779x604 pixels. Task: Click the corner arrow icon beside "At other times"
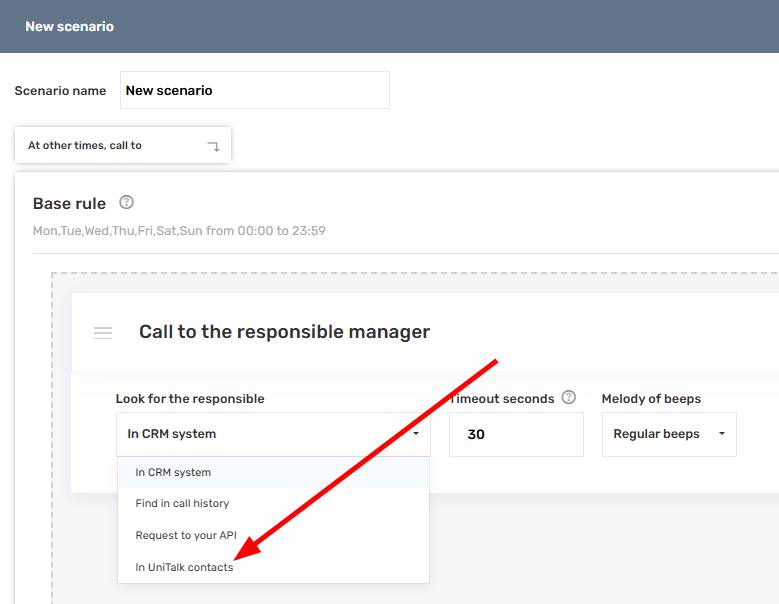[213, 146]
